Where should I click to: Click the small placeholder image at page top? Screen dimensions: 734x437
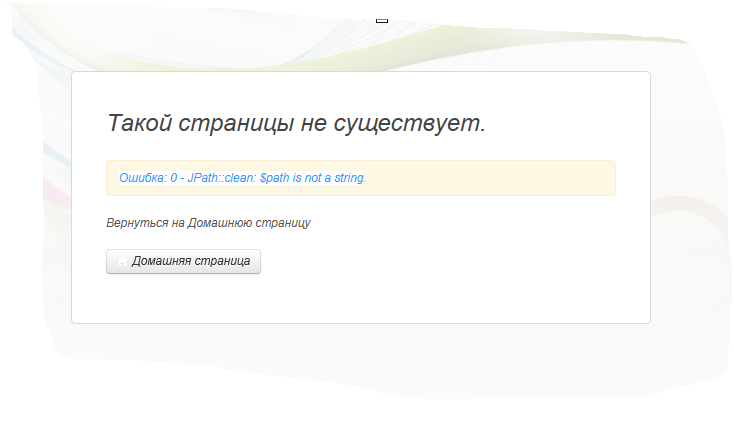[x=381, y=19]
